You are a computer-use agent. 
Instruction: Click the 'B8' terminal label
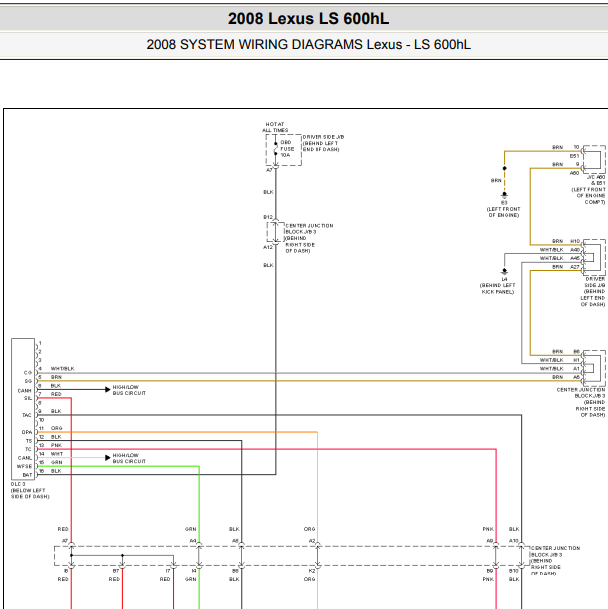click(235, 571)
